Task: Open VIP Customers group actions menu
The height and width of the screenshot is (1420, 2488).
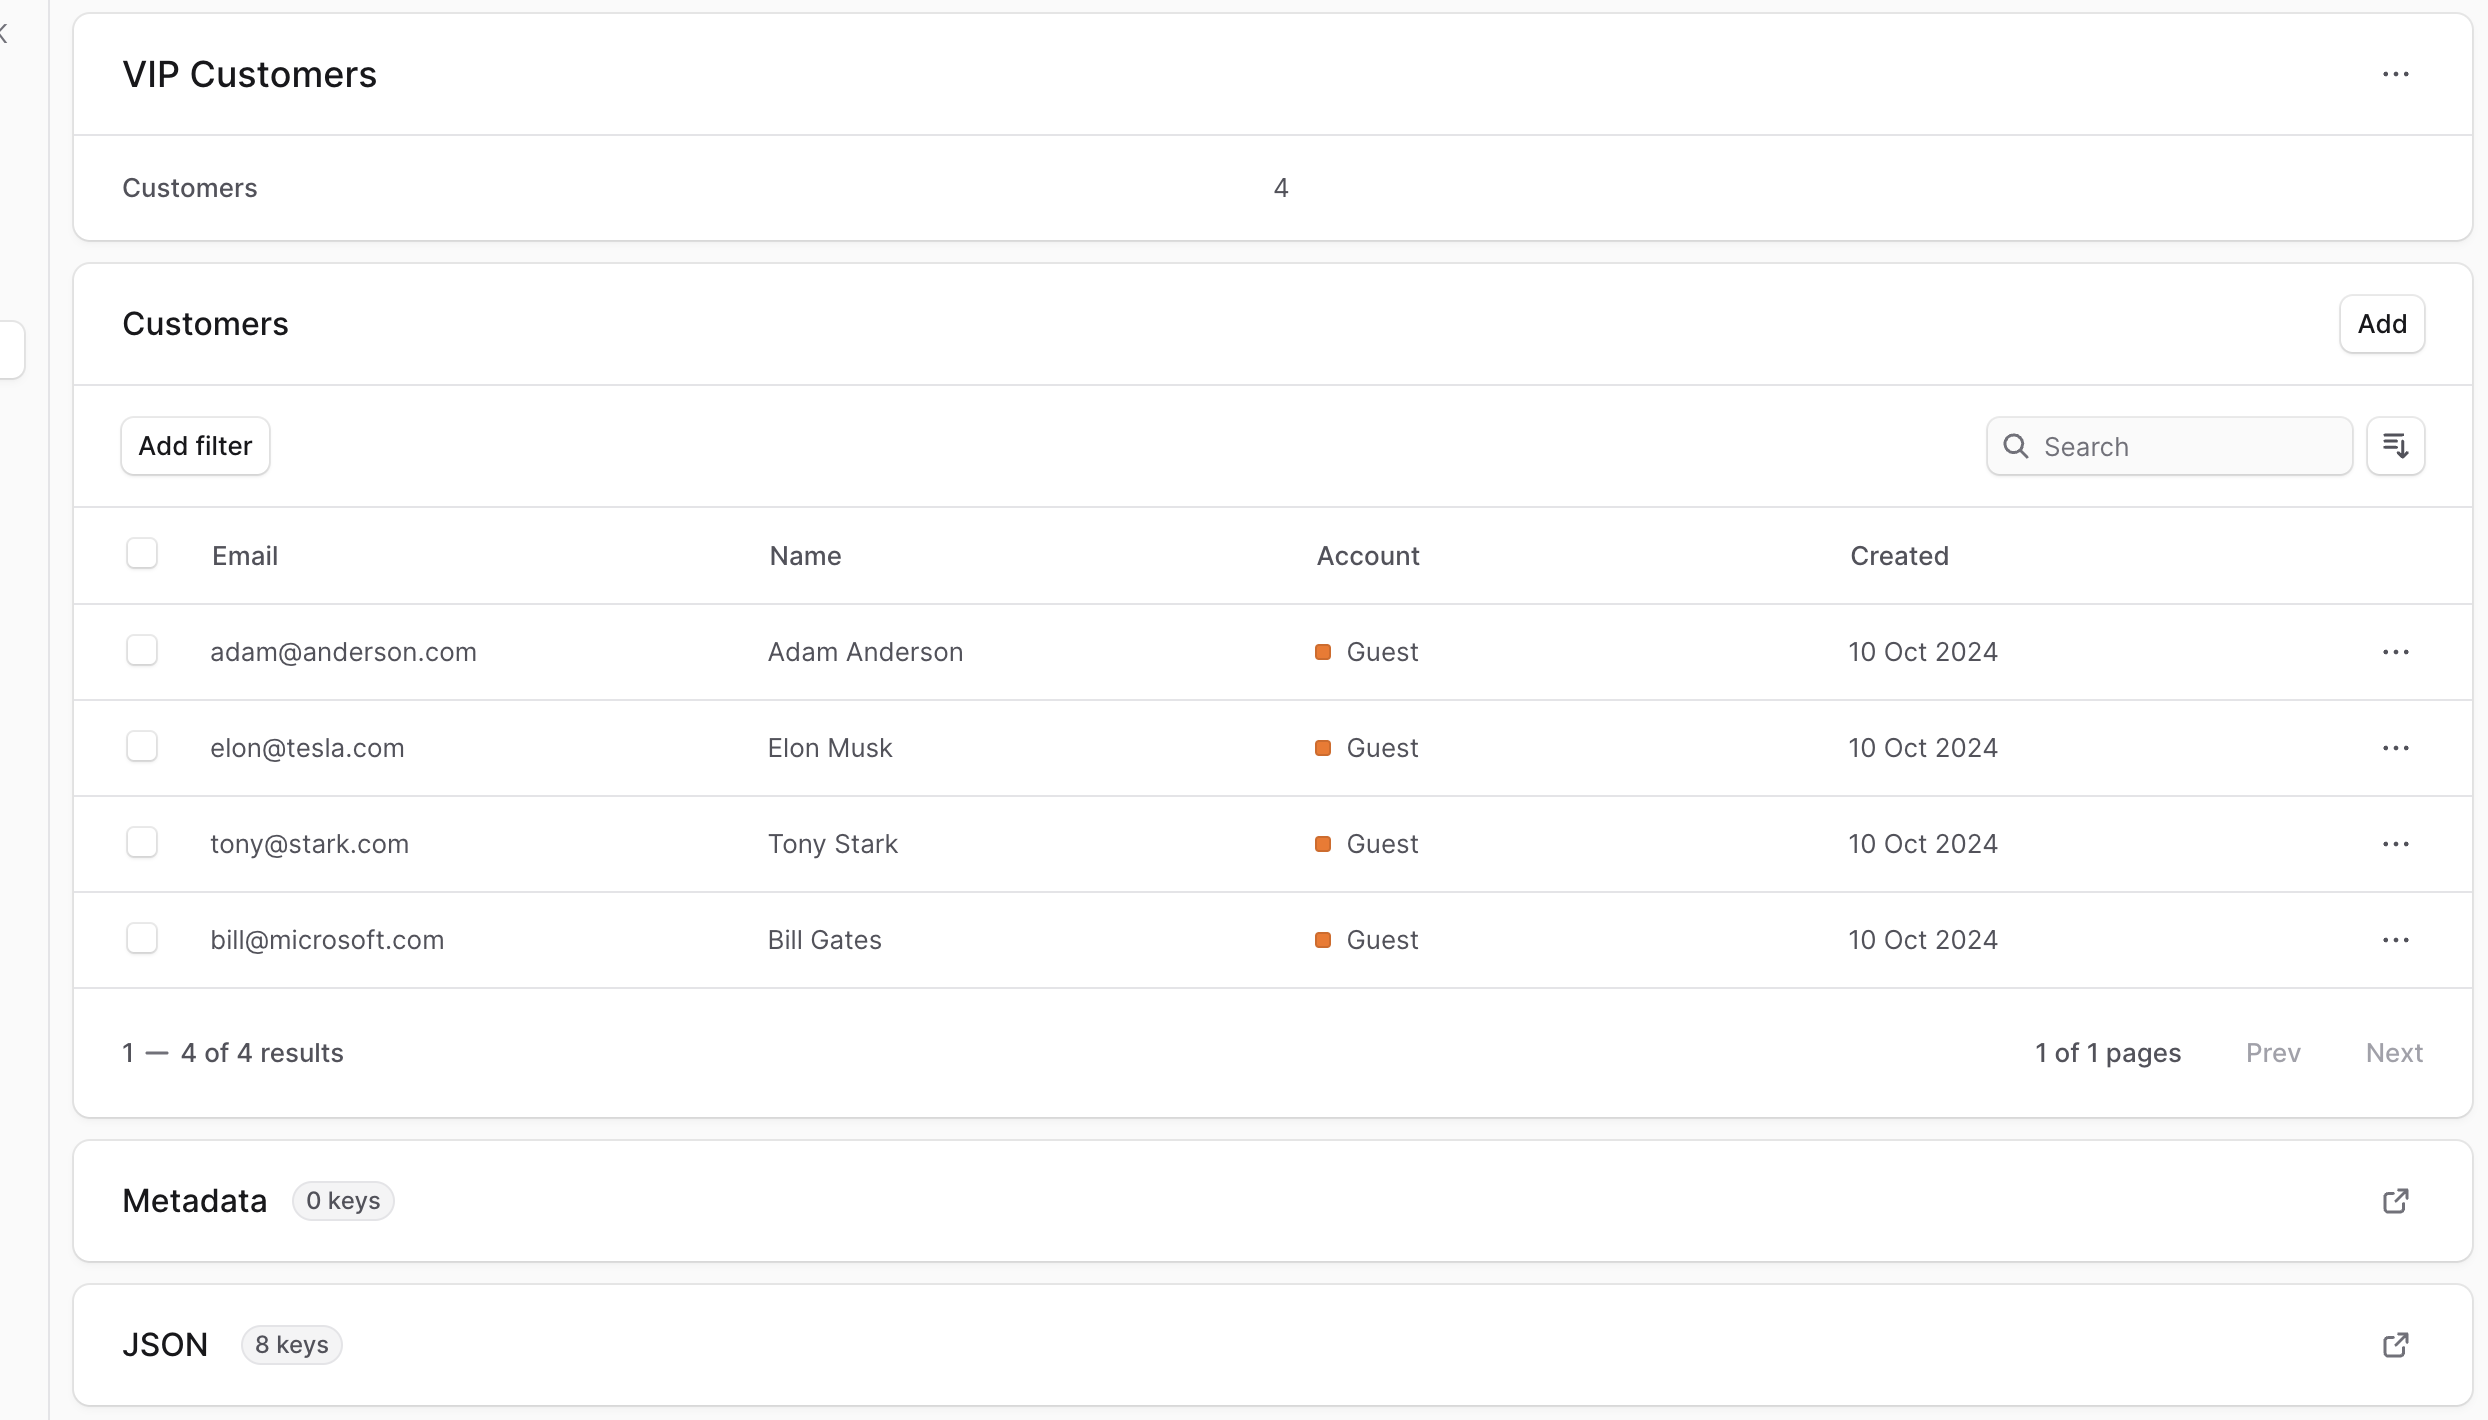Action: 2395,75
